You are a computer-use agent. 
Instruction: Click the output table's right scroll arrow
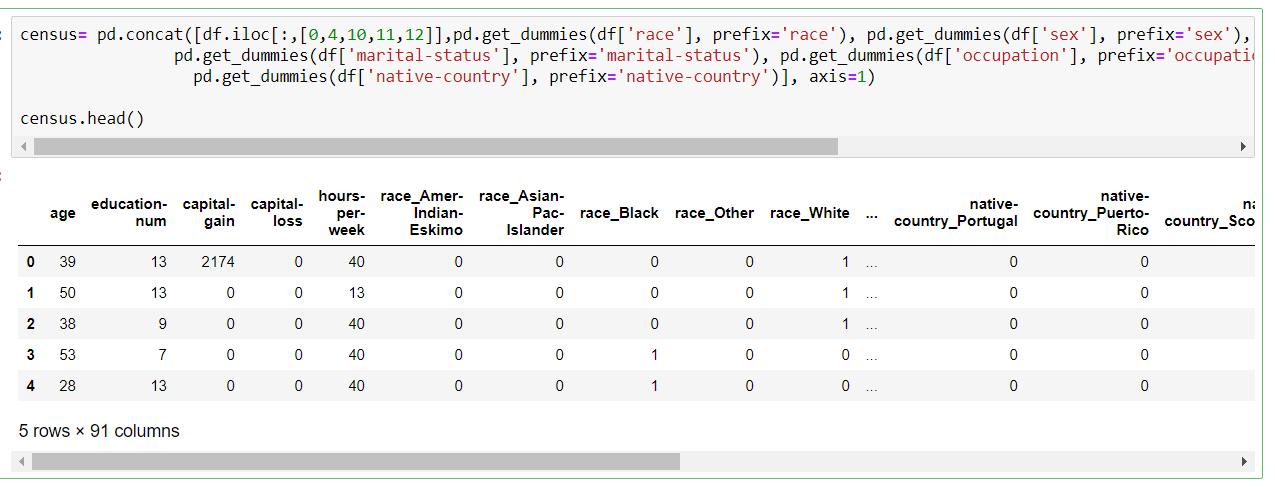click(x=1244, y=462)
